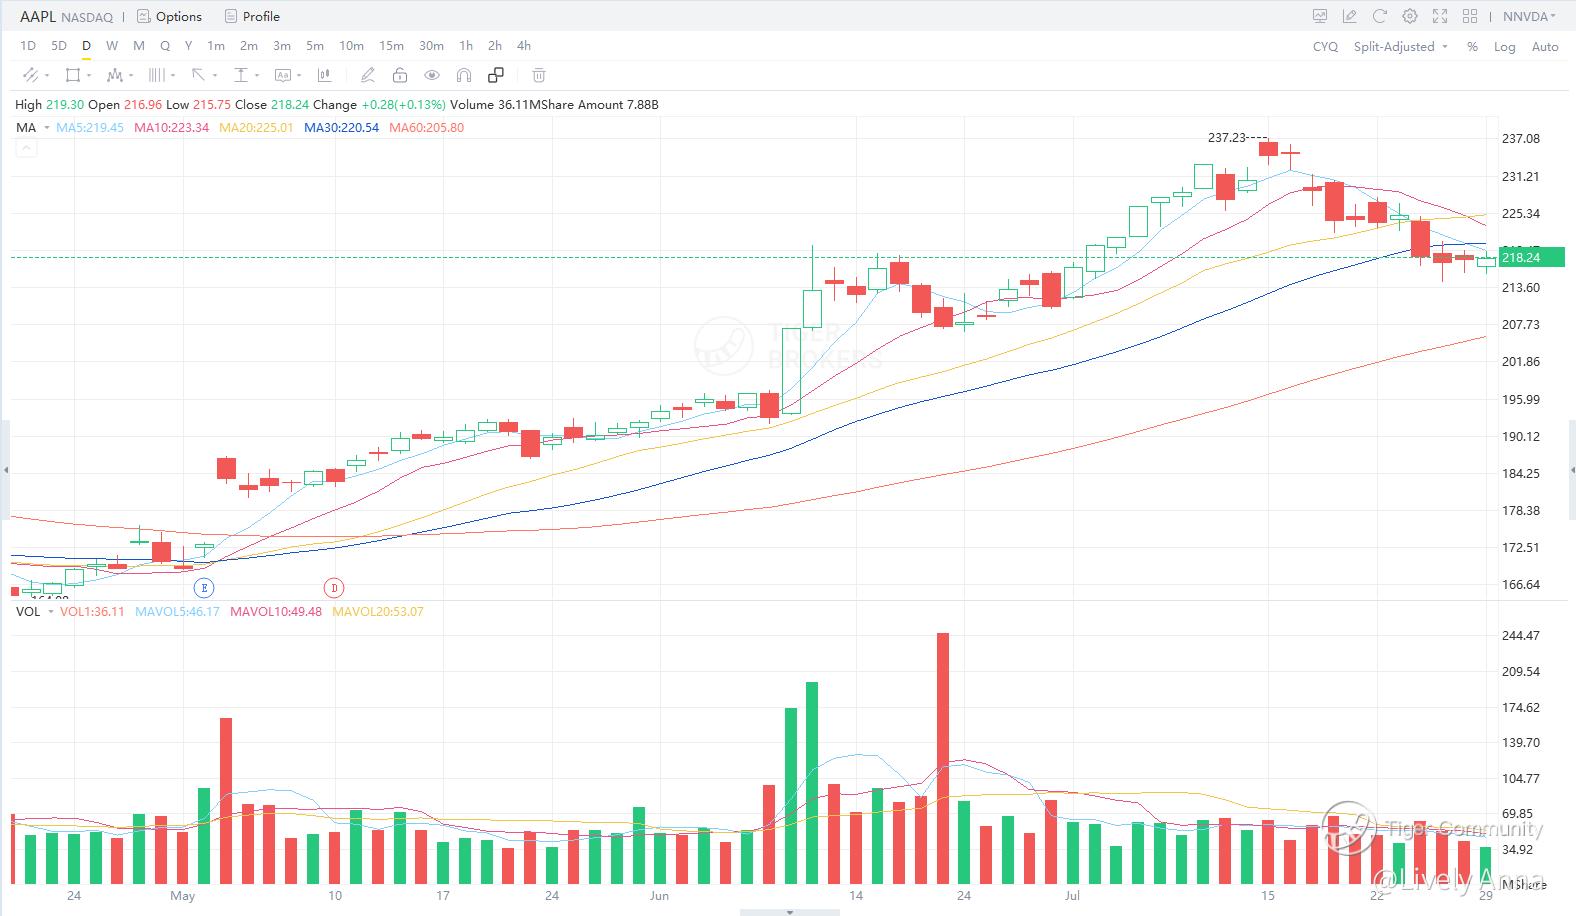Collapse the indicator legend with the small arrow box

26,148
